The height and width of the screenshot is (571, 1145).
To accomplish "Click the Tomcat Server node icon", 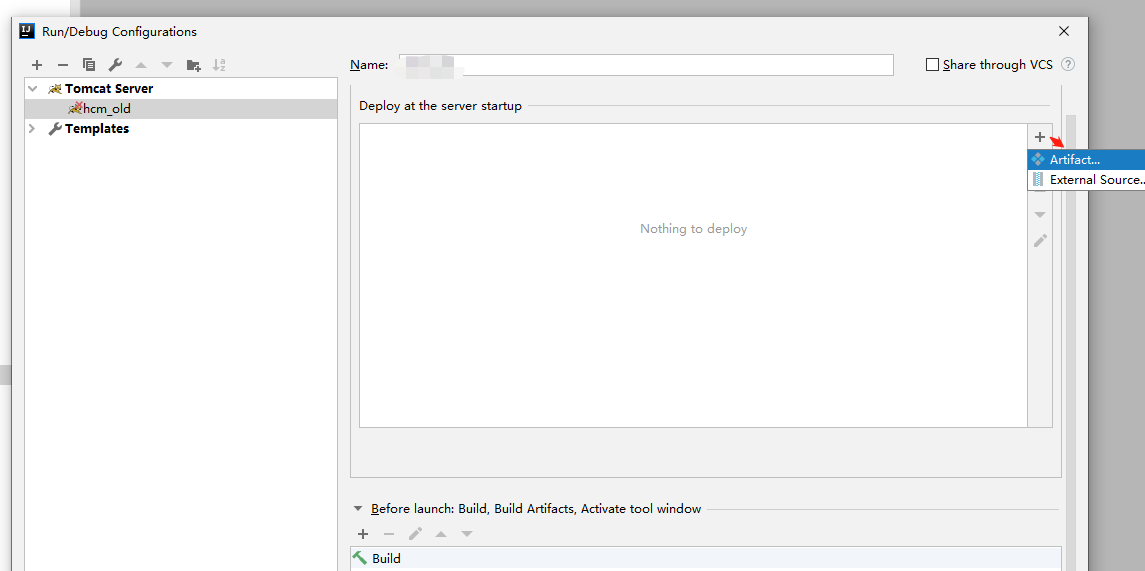I will 55,88.
